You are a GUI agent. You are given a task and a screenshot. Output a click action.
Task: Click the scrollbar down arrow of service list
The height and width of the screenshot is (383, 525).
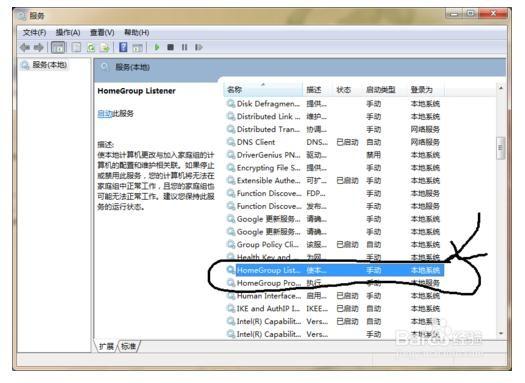click(501, 333)
